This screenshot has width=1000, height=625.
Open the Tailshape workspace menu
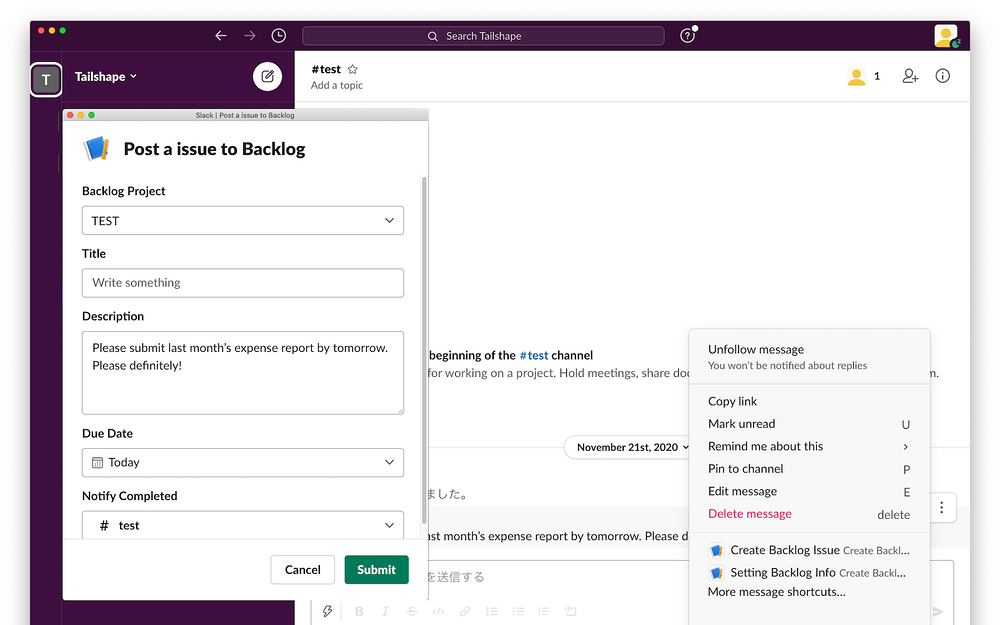coord(106,77)
